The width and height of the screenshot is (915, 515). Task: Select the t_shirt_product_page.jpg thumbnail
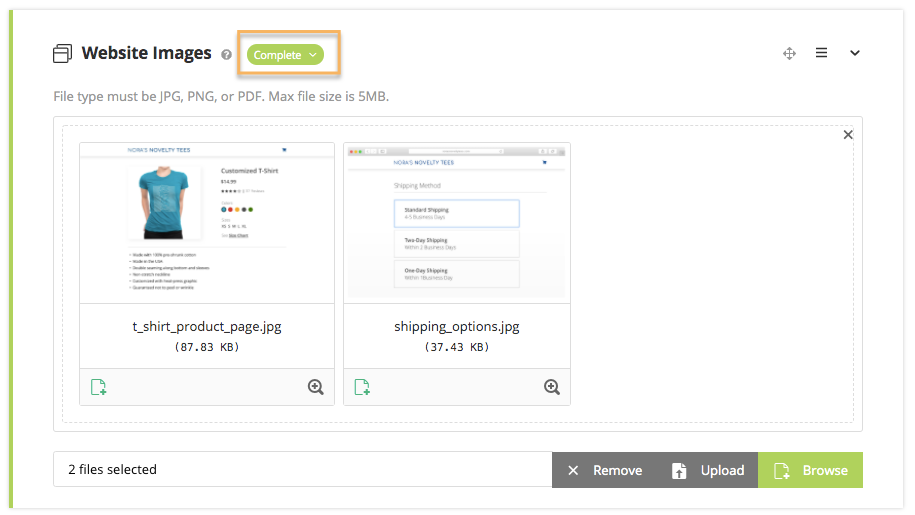coord(207,222)
